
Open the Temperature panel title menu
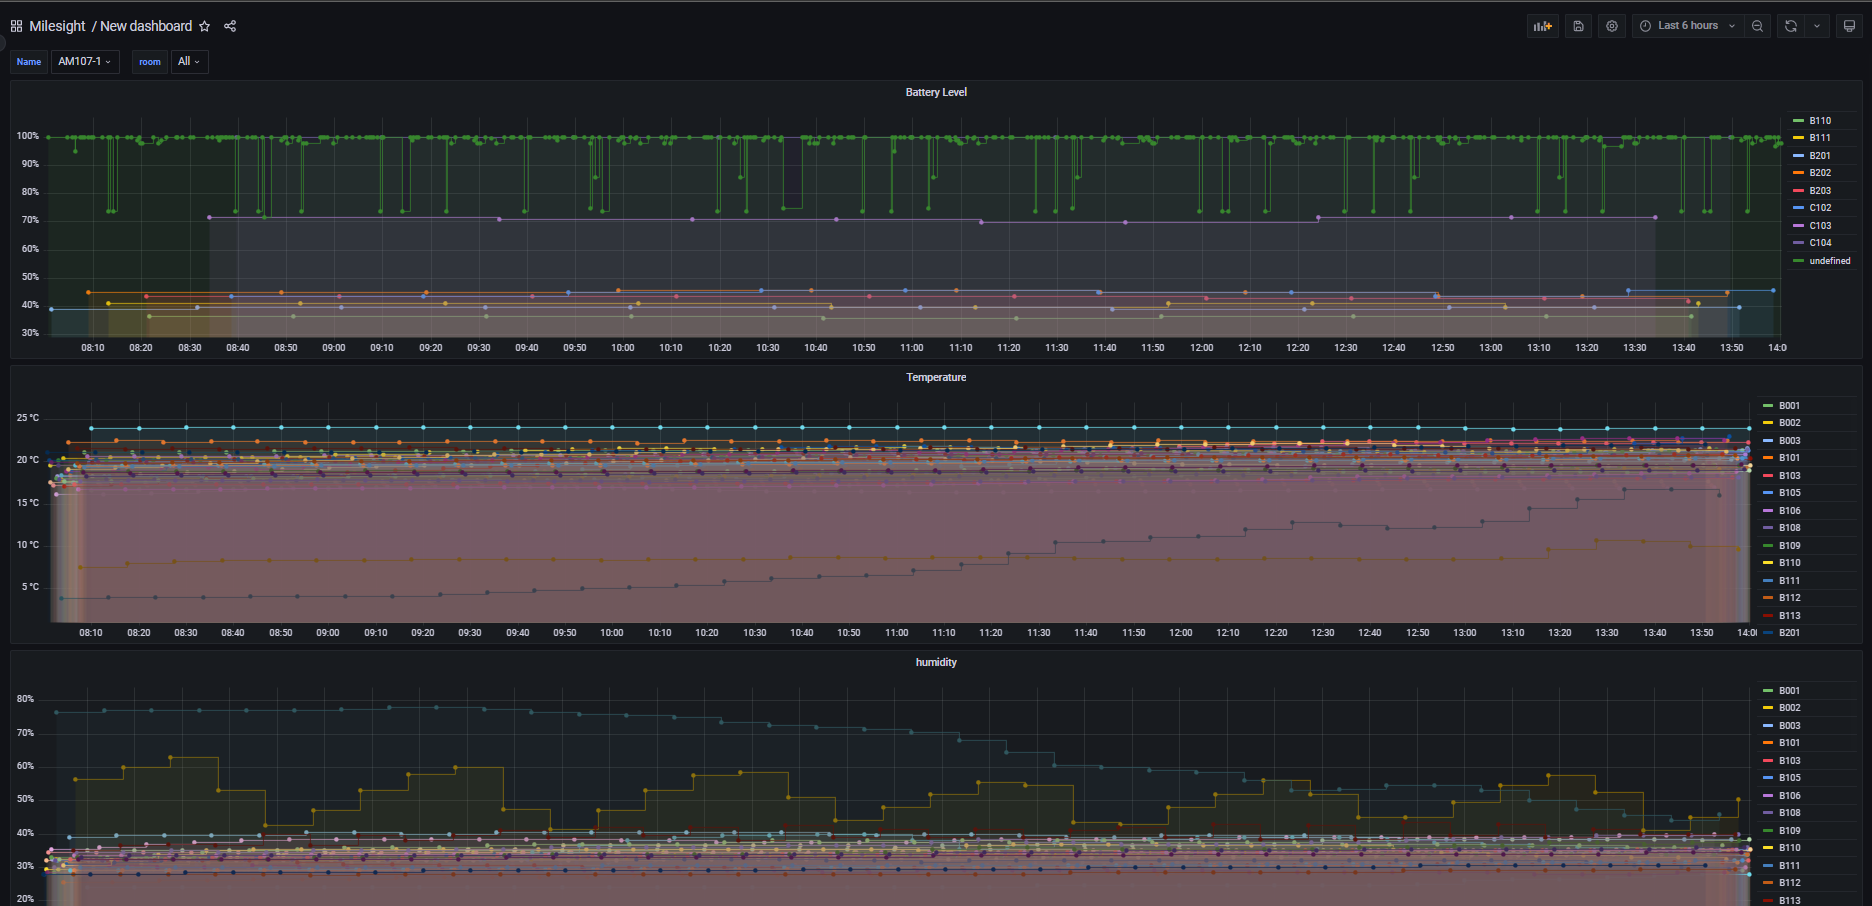click(936, 377)
